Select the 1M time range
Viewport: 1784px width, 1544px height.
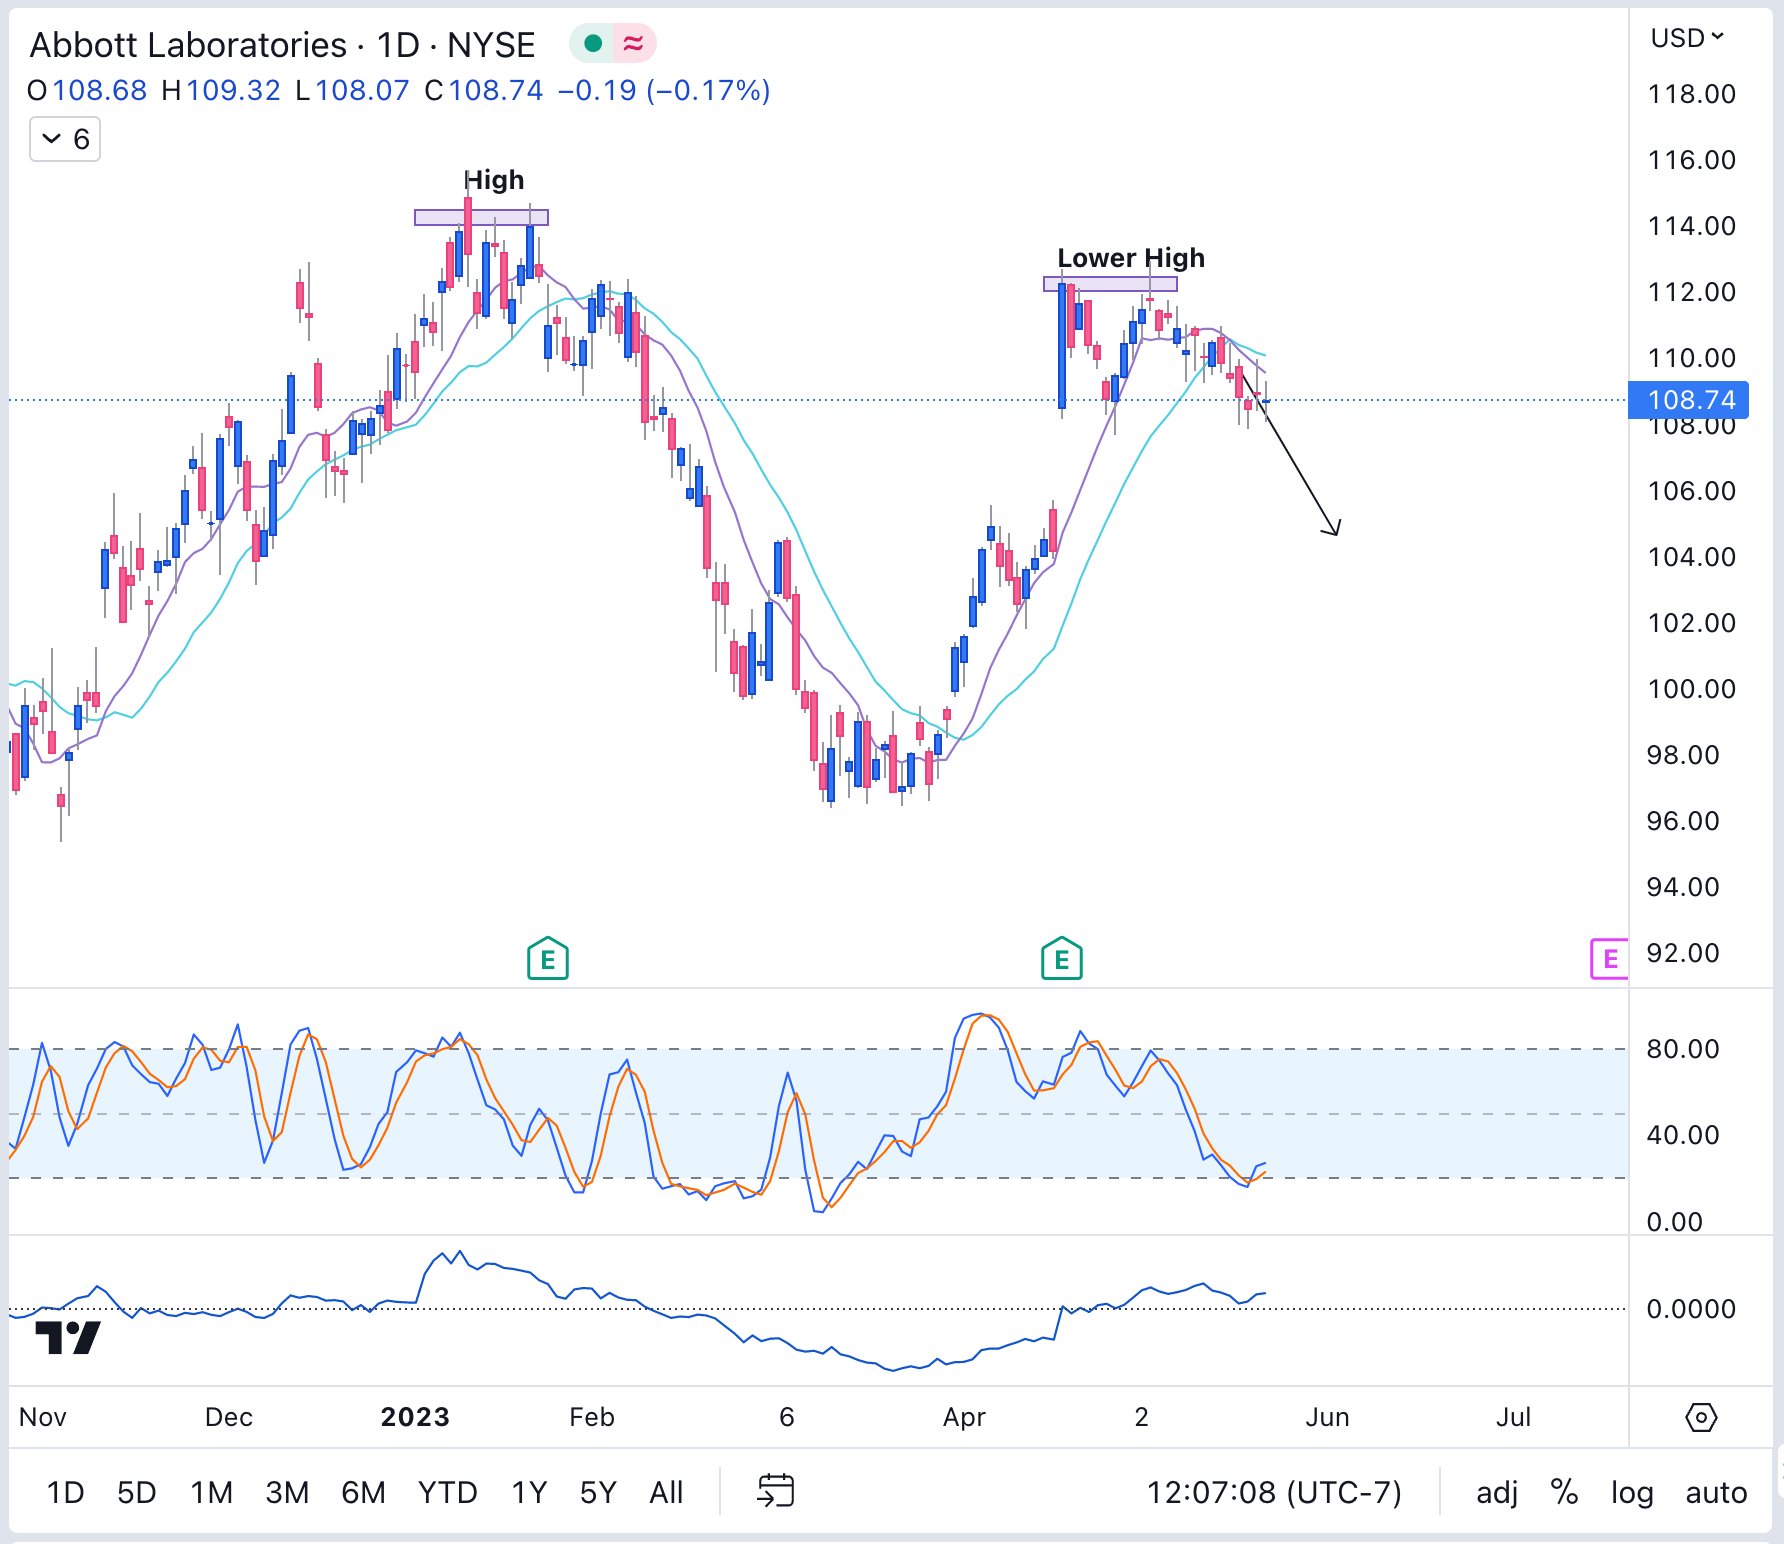click(x=211, y=1493)
